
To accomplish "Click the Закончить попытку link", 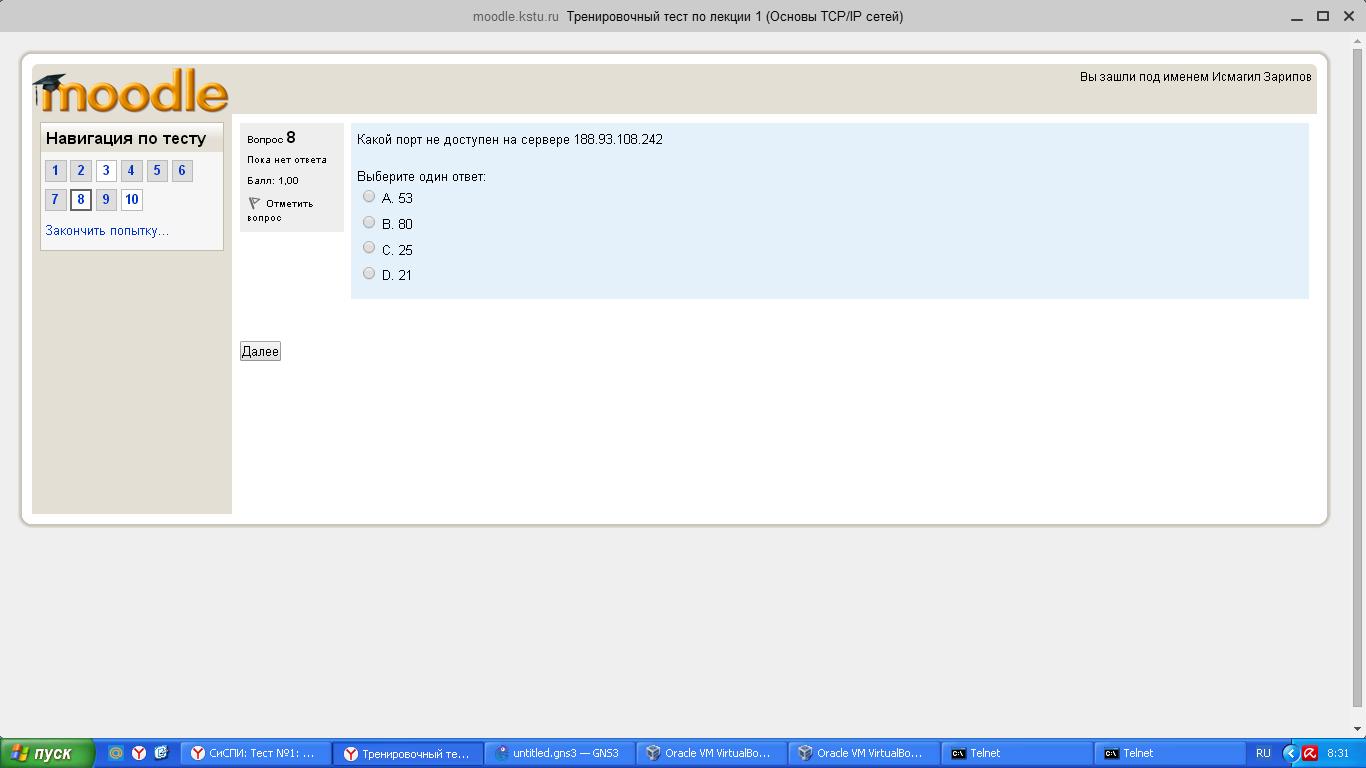I will click(107, 231).
